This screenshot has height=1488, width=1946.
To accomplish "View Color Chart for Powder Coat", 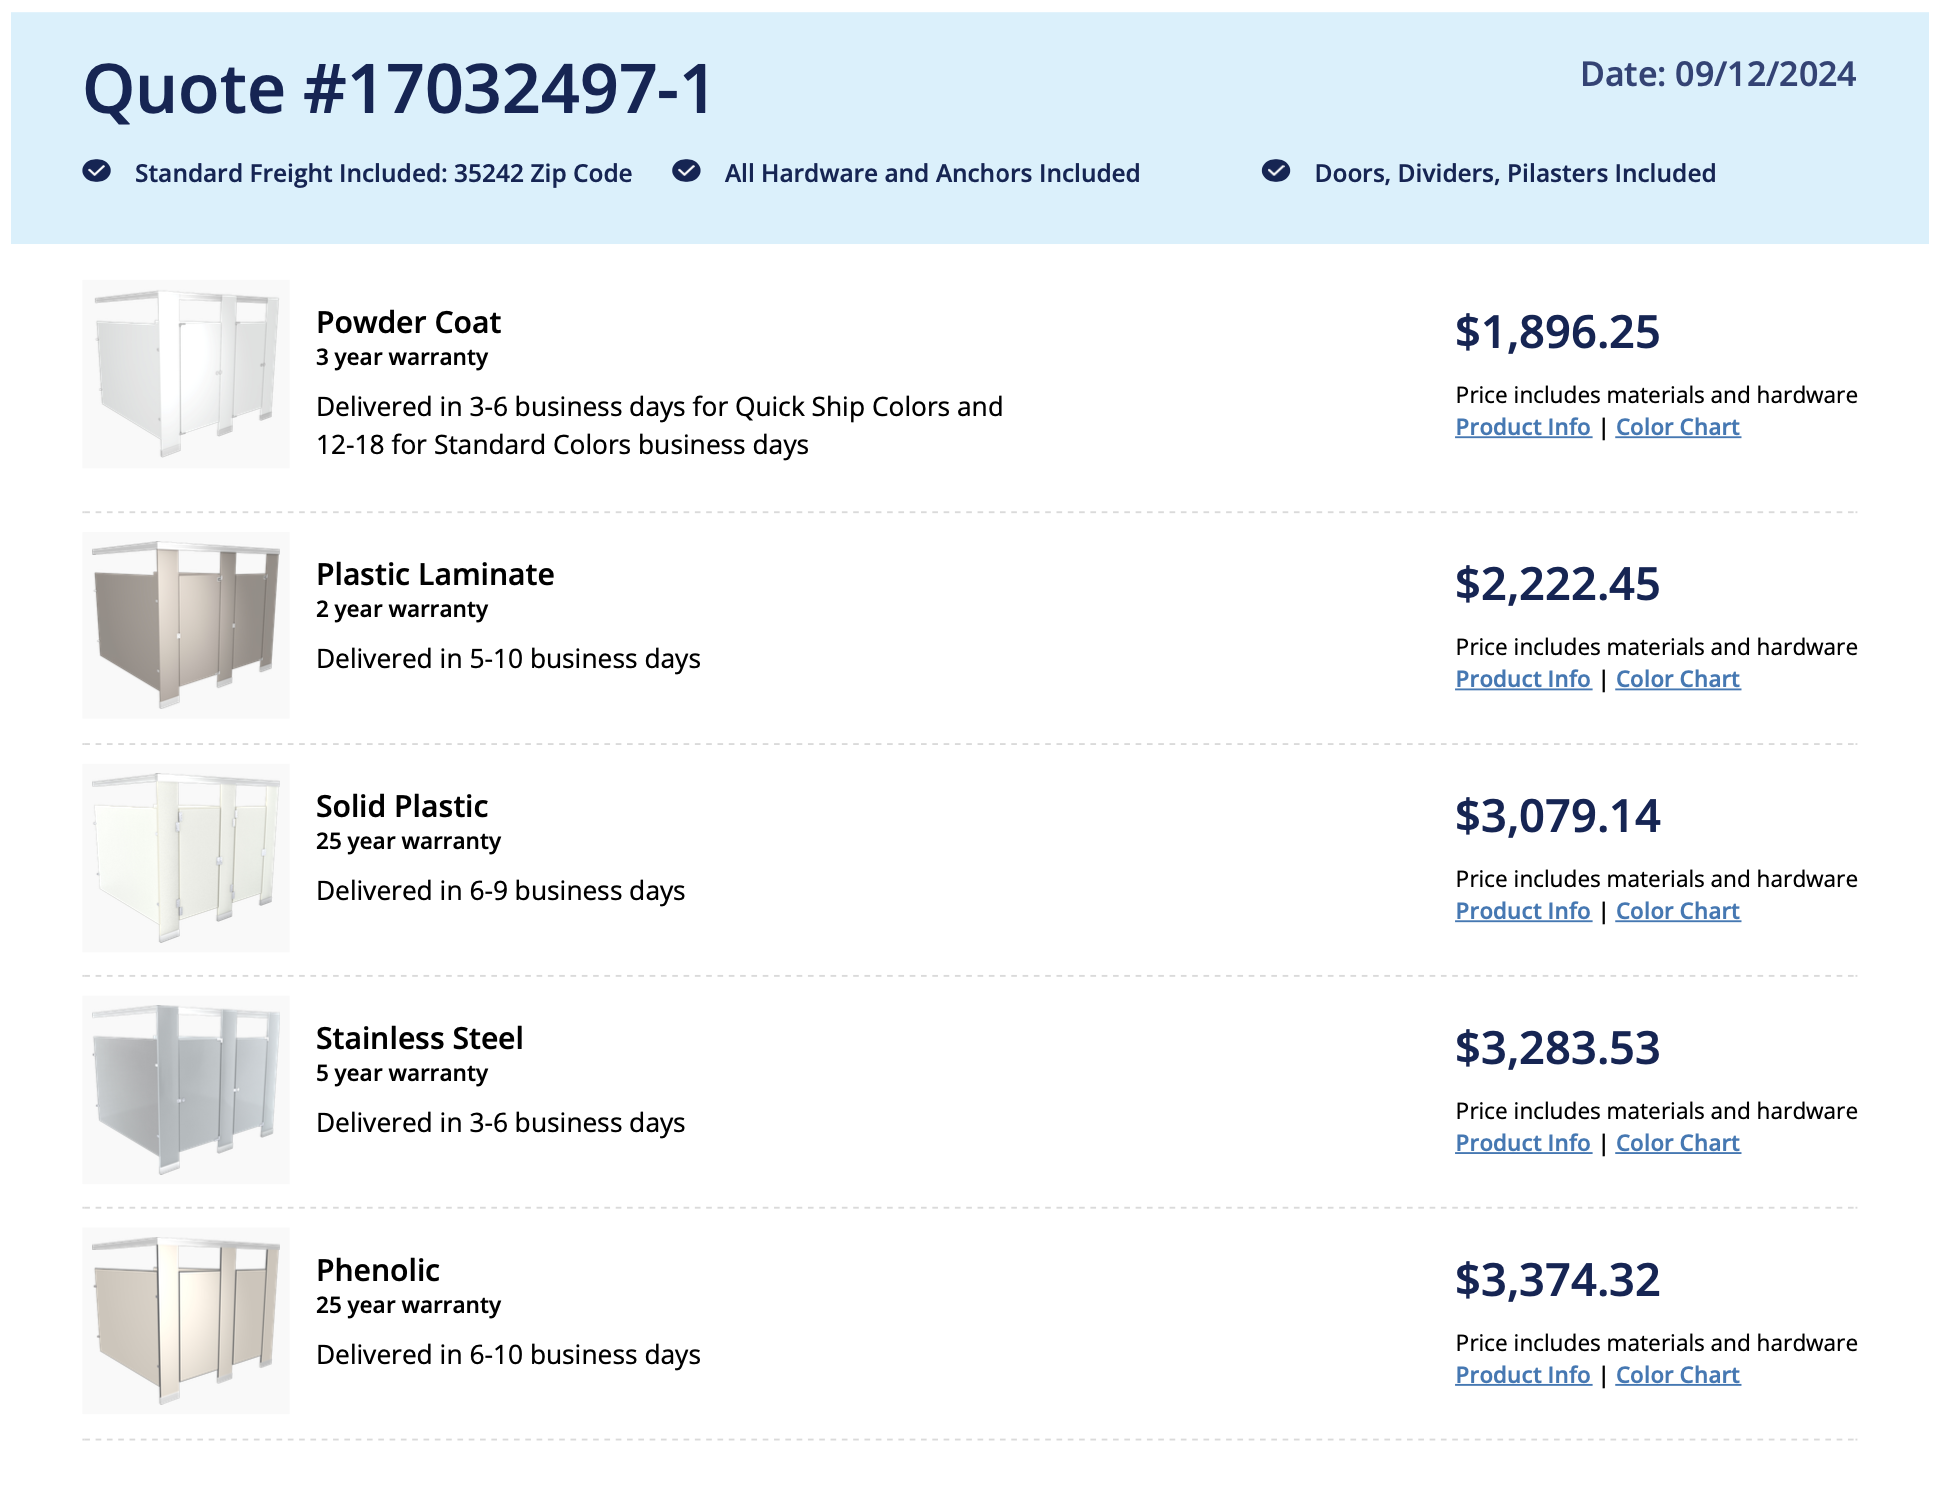I will pos(1677,427).
